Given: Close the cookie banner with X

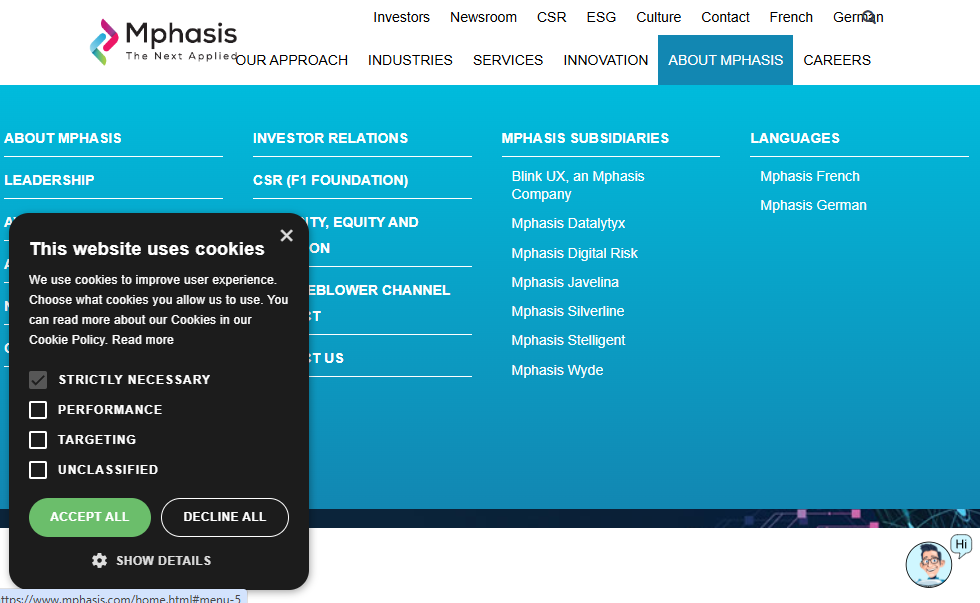Looking at the screenshot, I should (x=286, y=236).
